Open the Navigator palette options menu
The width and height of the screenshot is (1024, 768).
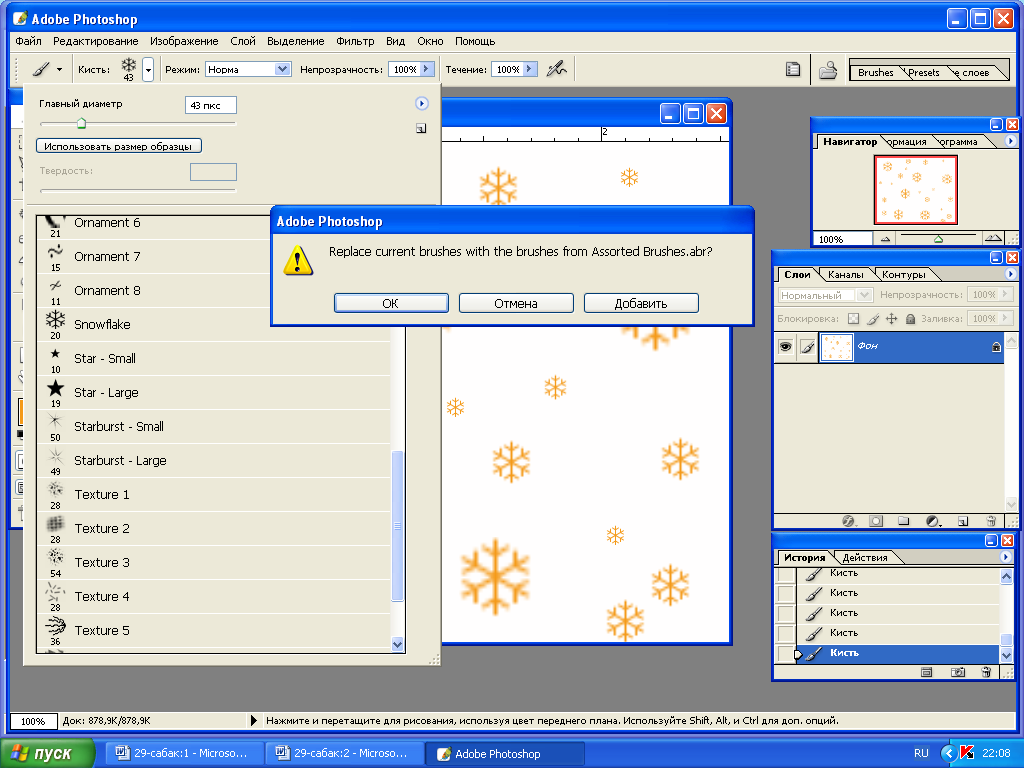(1010, 141)
